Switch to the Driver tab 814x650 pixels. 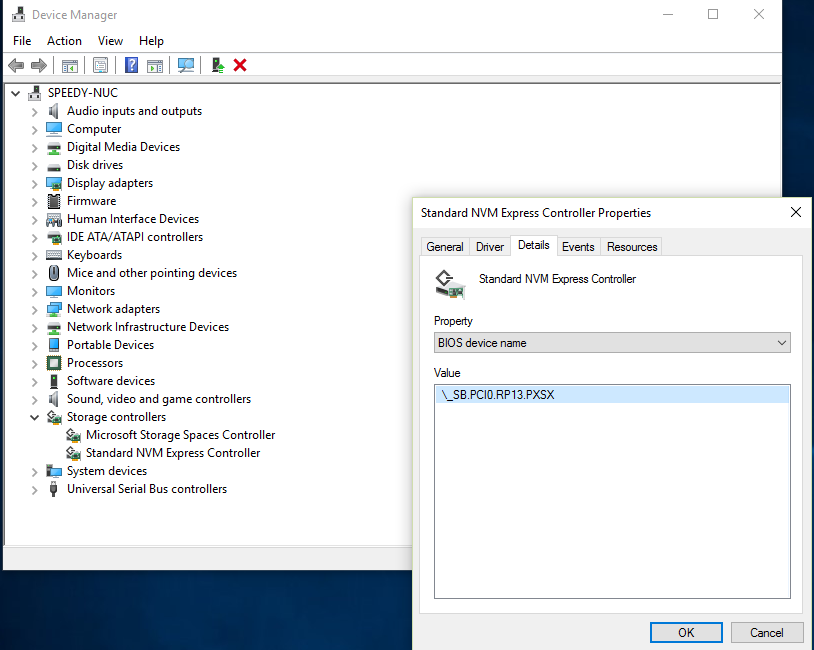pos(490,247)
